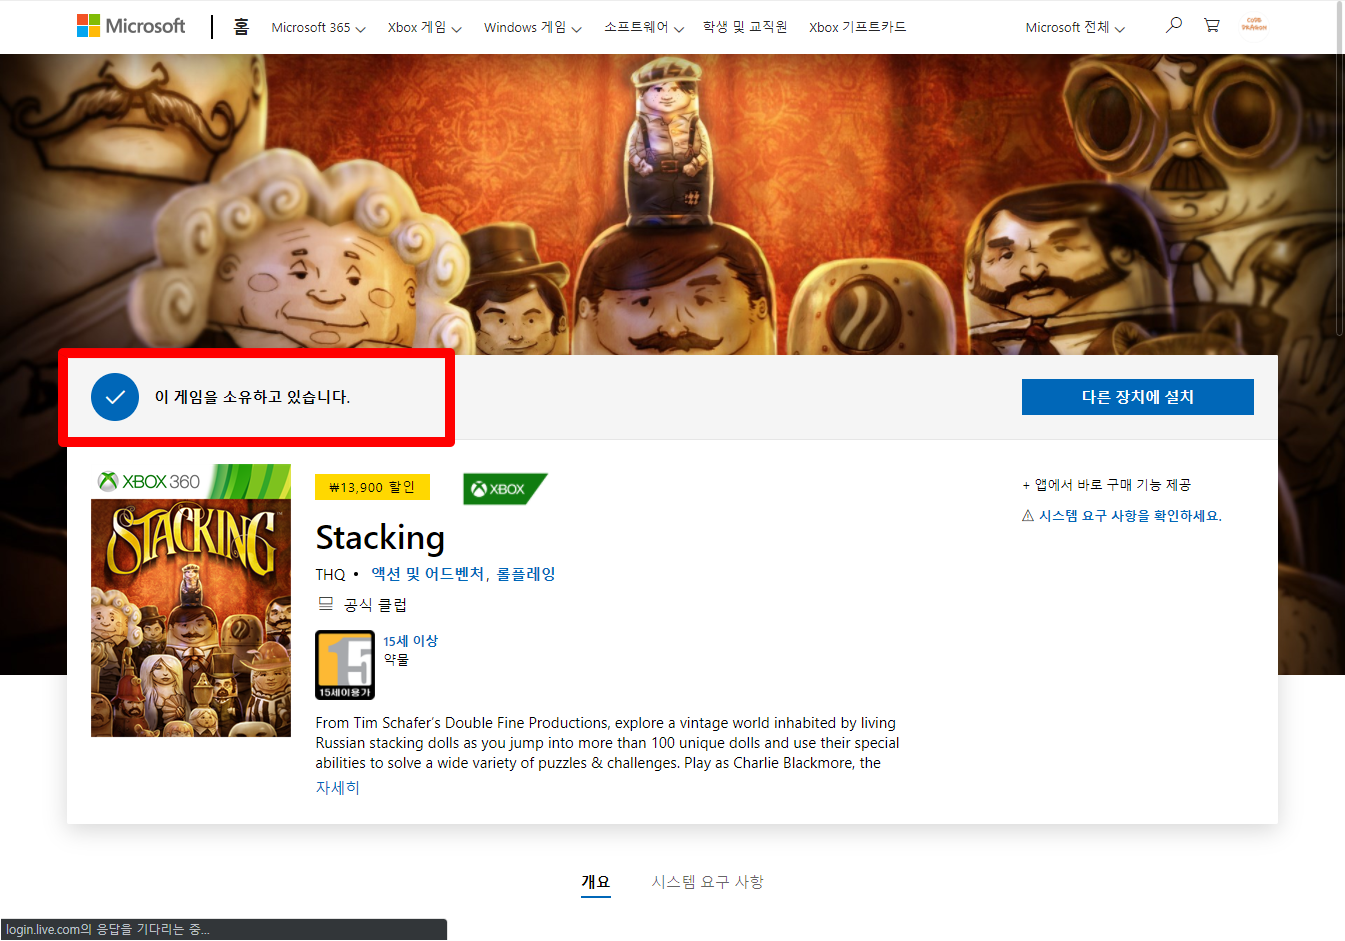Switch to the 개요 tab
This screenshot has height=941, width=1345.
point(596,882)
